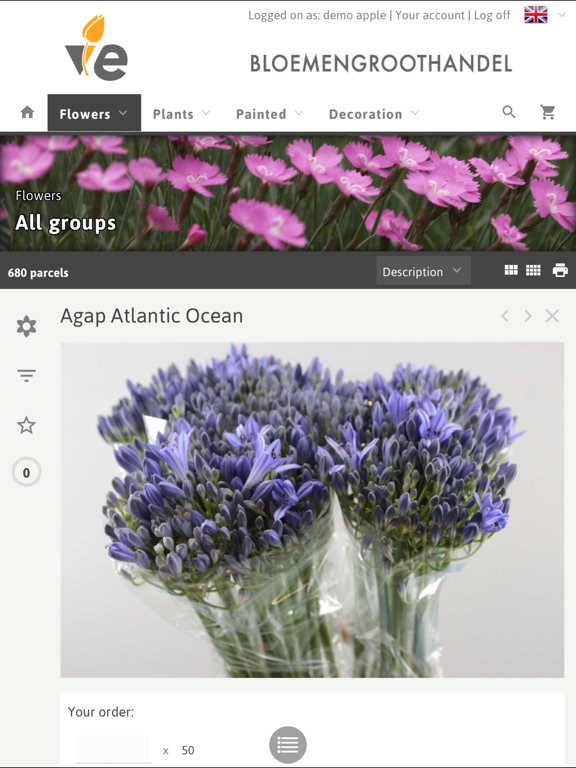
Task: Open favorites star icon
Action: click(x=26, y=425)
